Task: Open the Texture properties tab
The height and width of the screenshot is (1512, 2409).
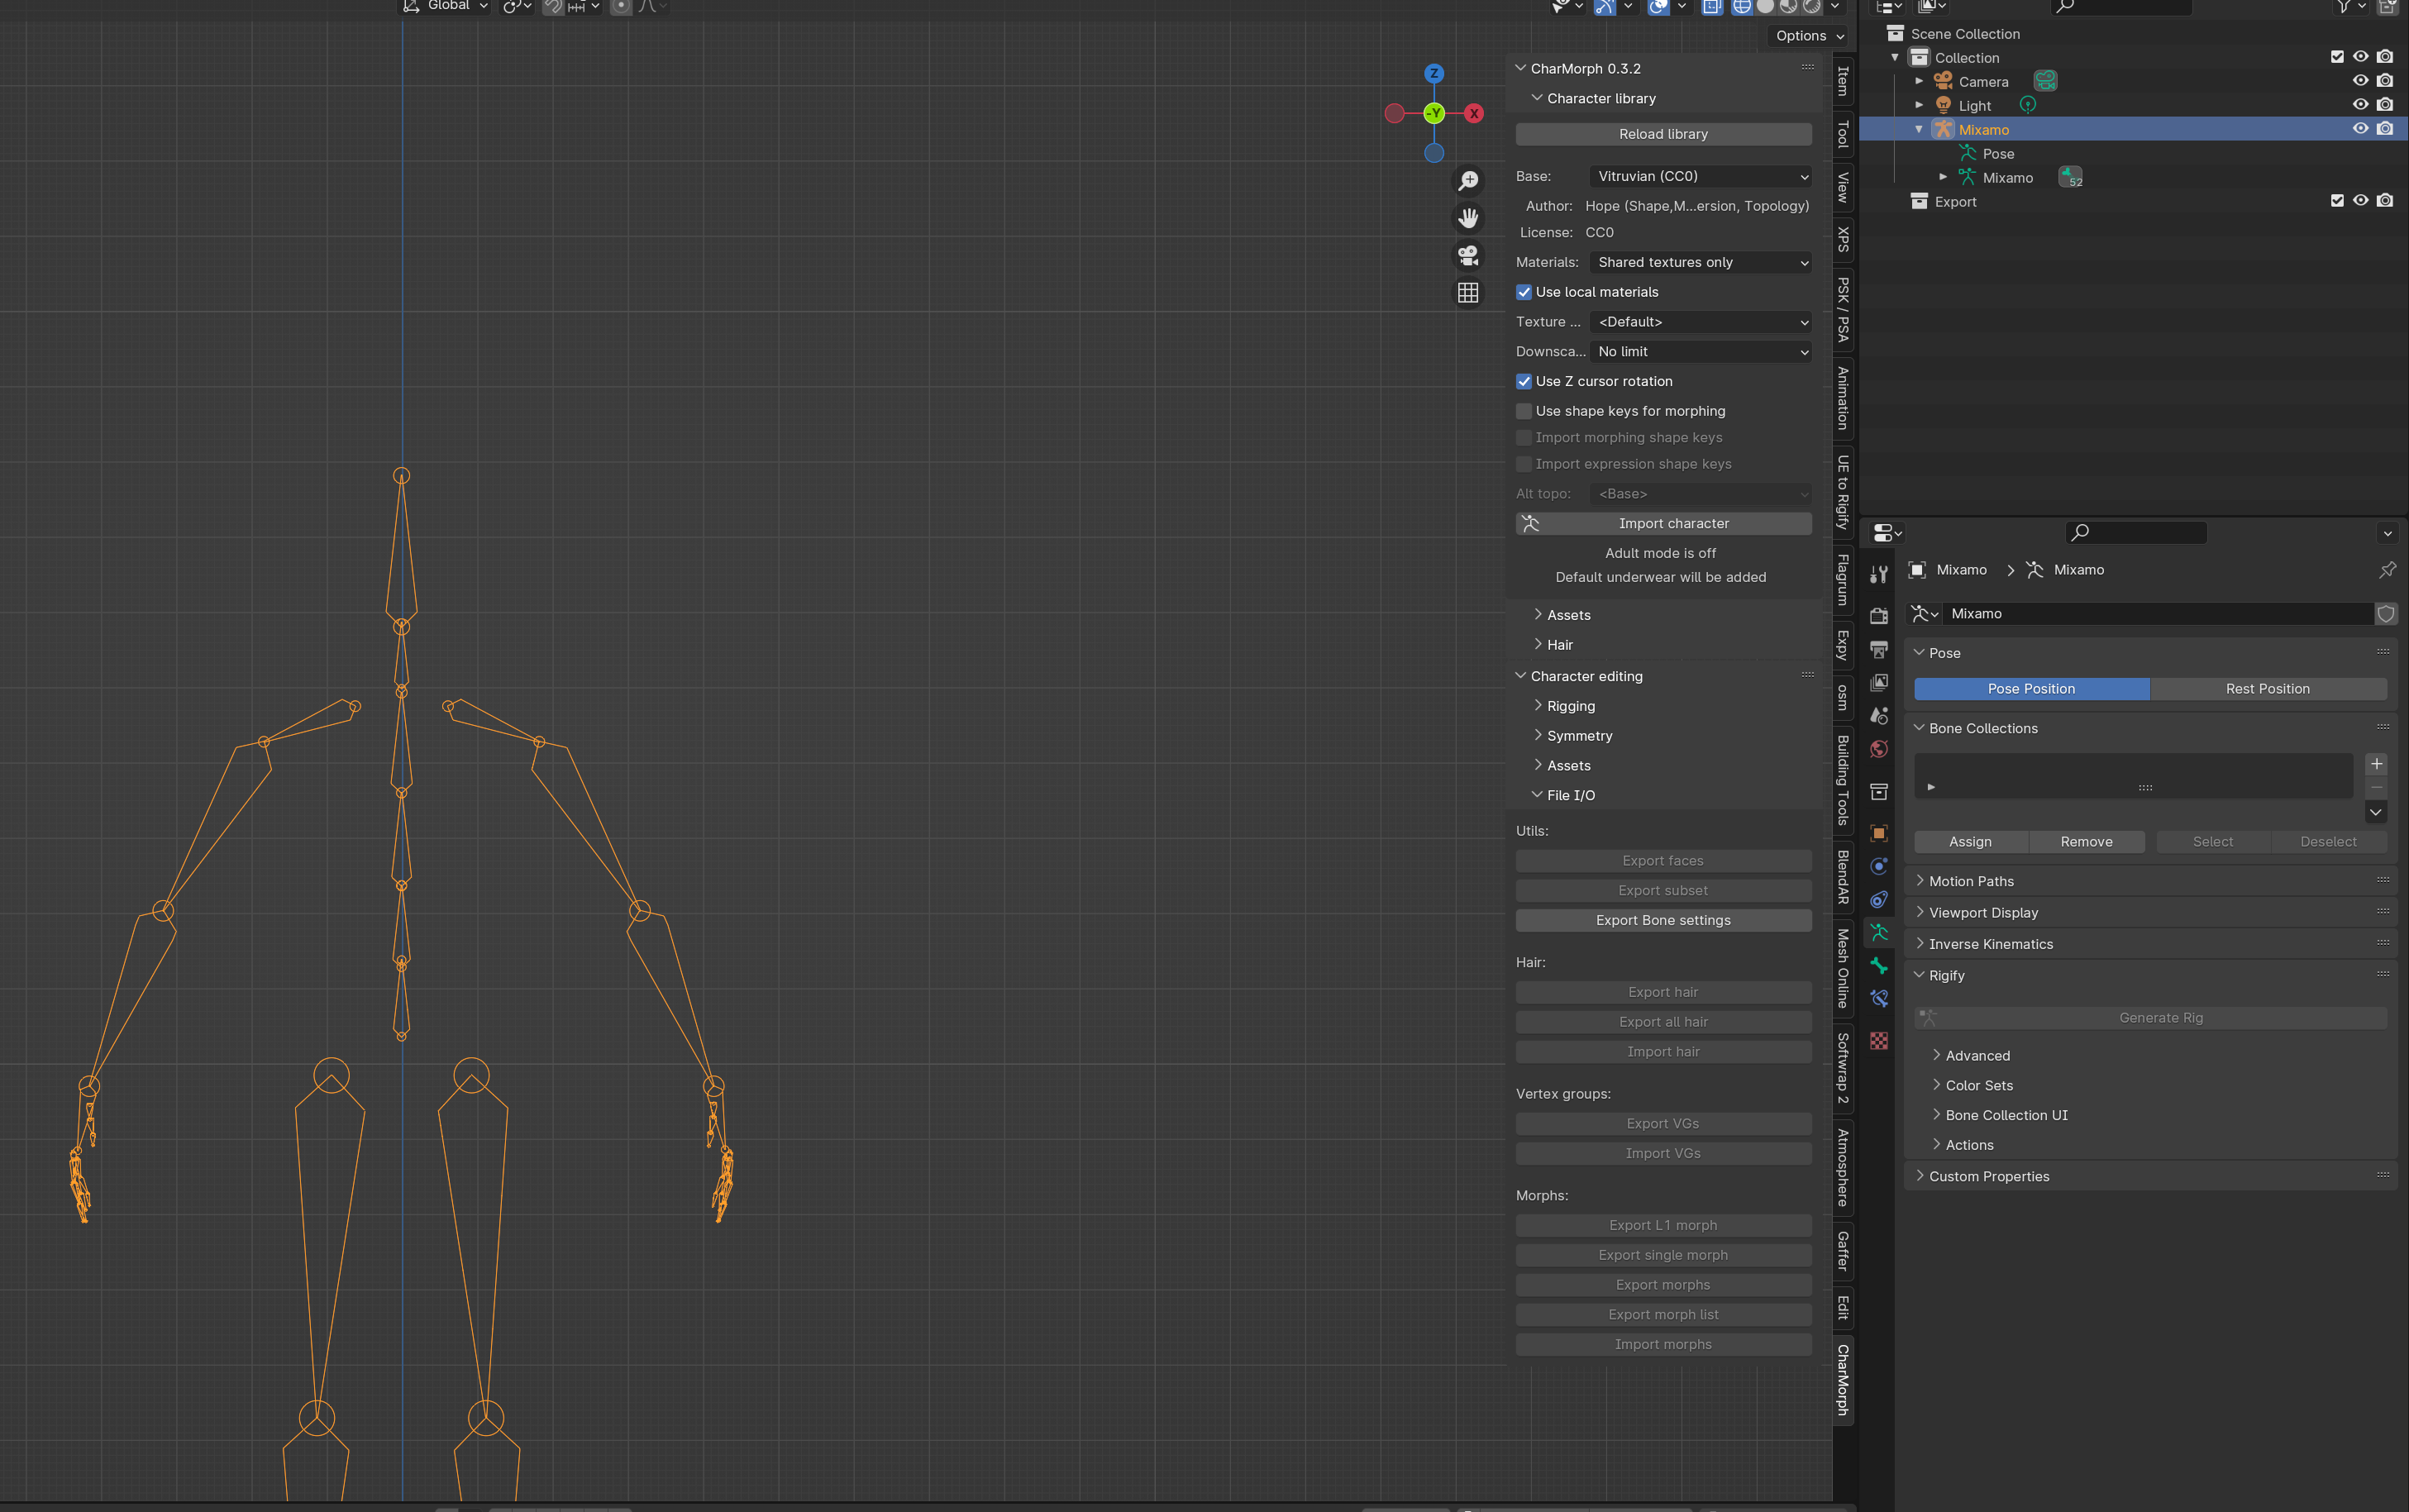Action: (x=1879, y=1041)
